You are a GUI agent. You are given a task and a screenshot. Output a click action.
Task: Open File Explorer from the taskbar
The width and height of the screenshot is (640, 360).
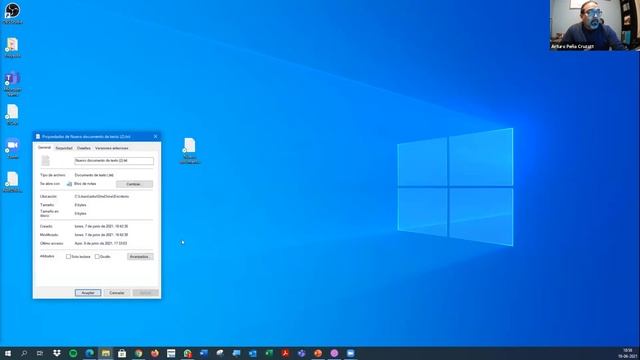(106, 353)
